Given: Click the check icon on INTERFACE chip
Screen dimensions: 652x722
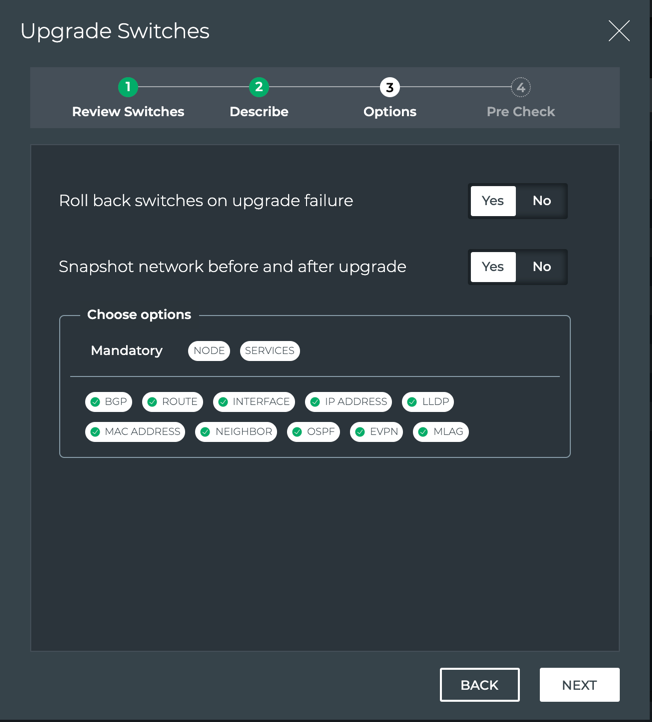Looking at the screenshot, I should pos(223,402).
